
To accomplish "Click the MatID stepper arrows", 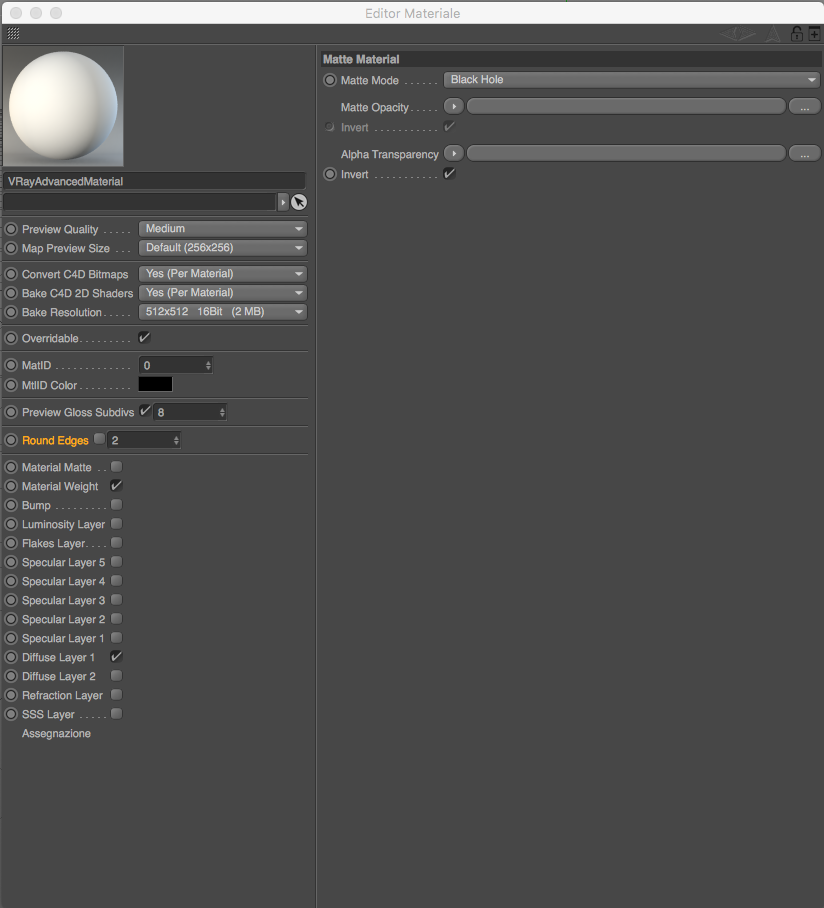I will point(208,365).
